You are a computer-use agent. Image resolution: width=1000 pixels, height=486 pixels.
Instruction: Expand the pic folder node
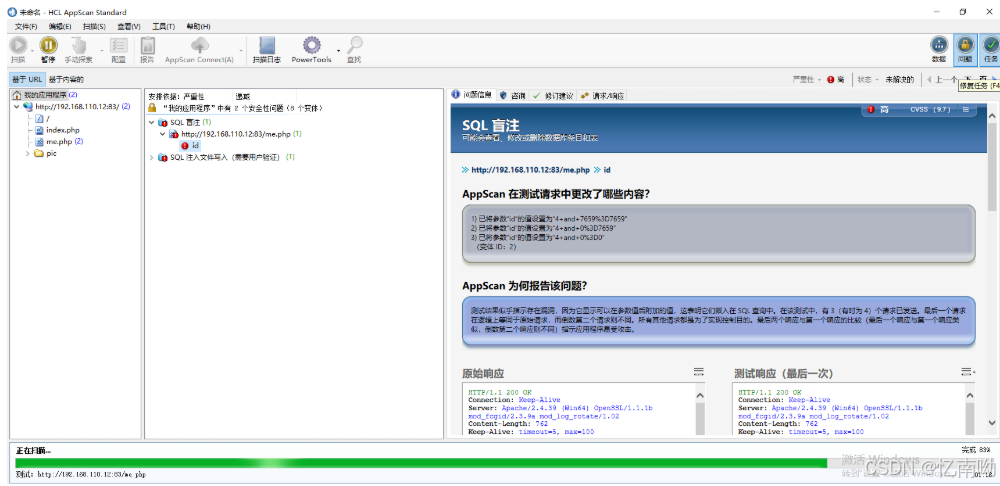[x=27, y=153]
